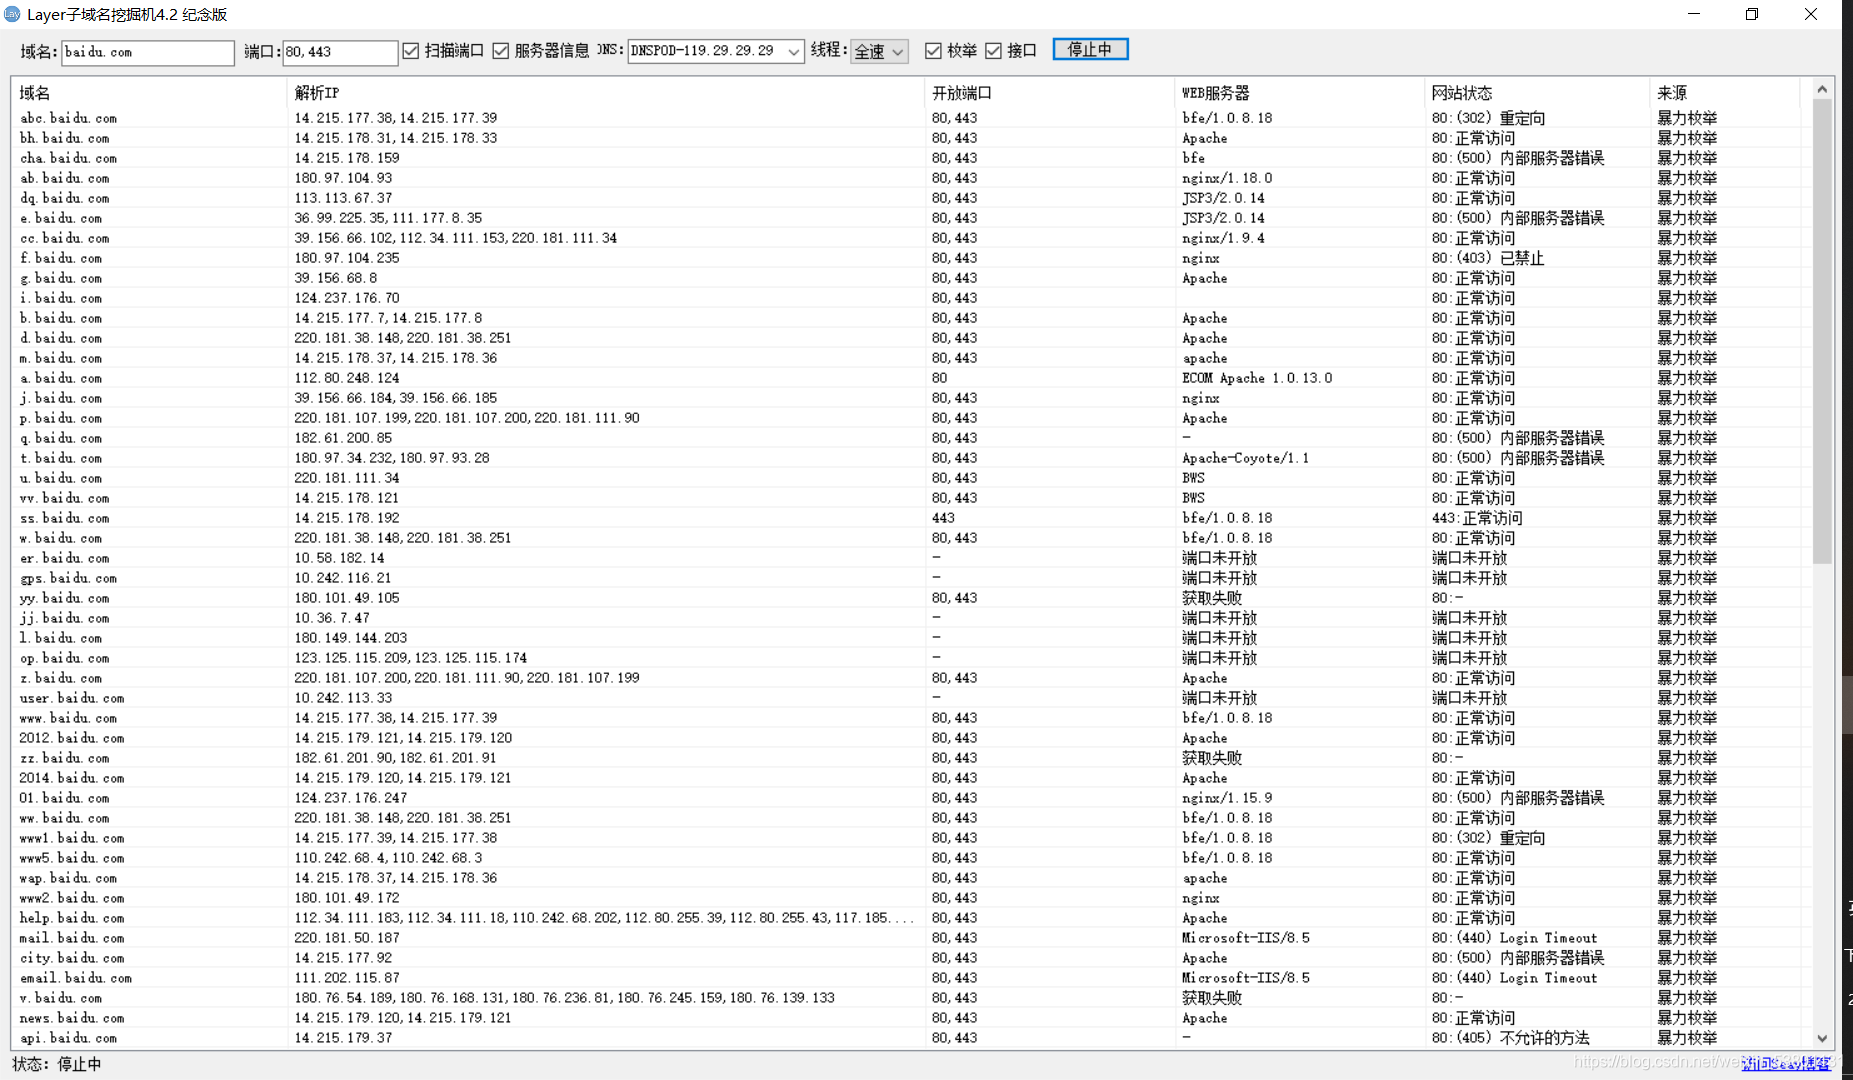Click Microsoft-IIS/8.5 cell in mail.baidu.com row
1853x1080 pixels.
click(1246, 938)
